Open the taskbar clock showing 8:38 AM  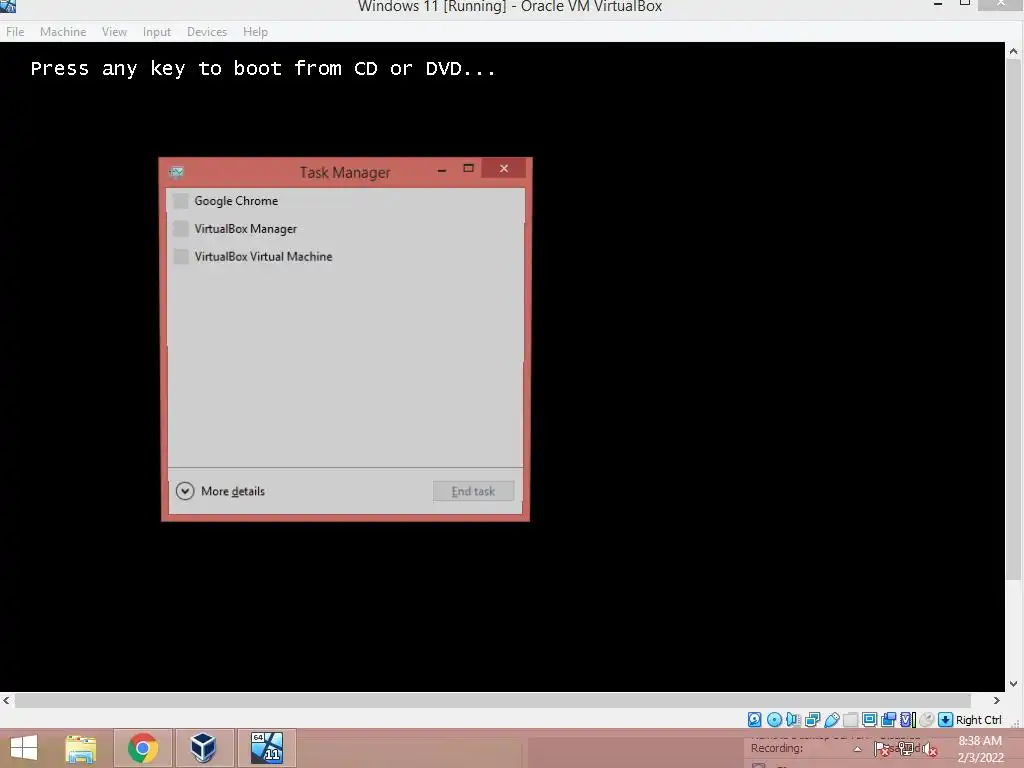point(980,749)
